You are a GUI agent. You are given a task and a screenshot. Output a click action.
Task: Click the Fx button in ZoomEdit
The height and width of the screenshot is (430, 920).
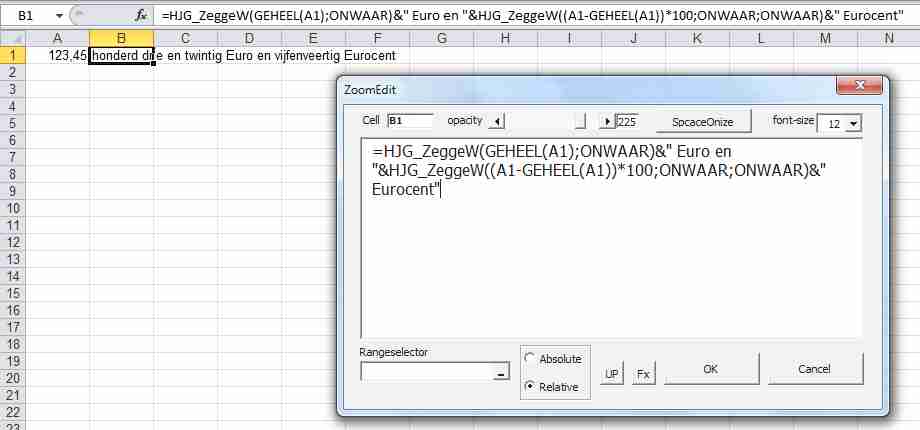[x=644, y=373]
